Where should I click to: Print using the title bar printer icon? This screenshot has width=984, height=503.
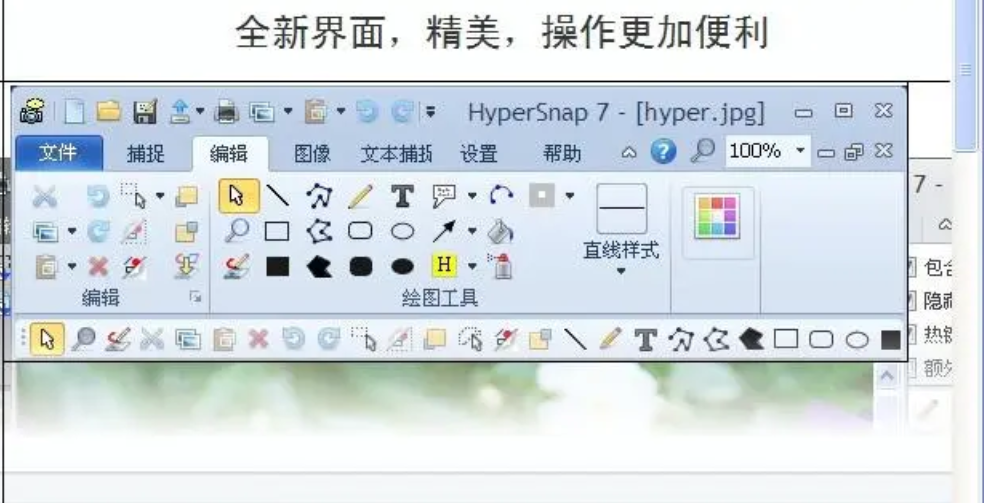click(x=226, y=112)
